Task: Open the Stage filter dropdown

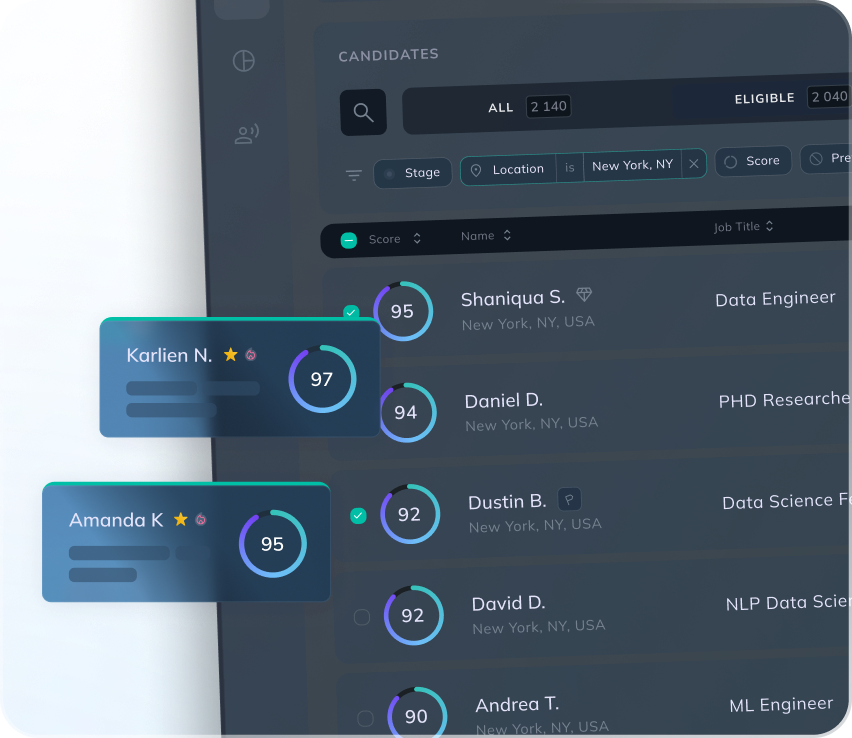Action: click(413, 173)
